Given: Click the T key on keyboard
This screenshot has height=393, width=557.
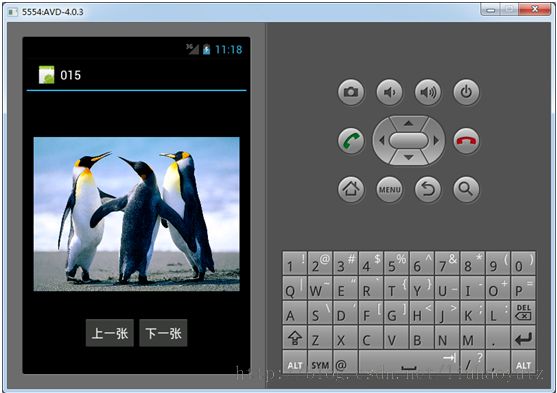Looking at the screenshot, I should click(396, 288).
